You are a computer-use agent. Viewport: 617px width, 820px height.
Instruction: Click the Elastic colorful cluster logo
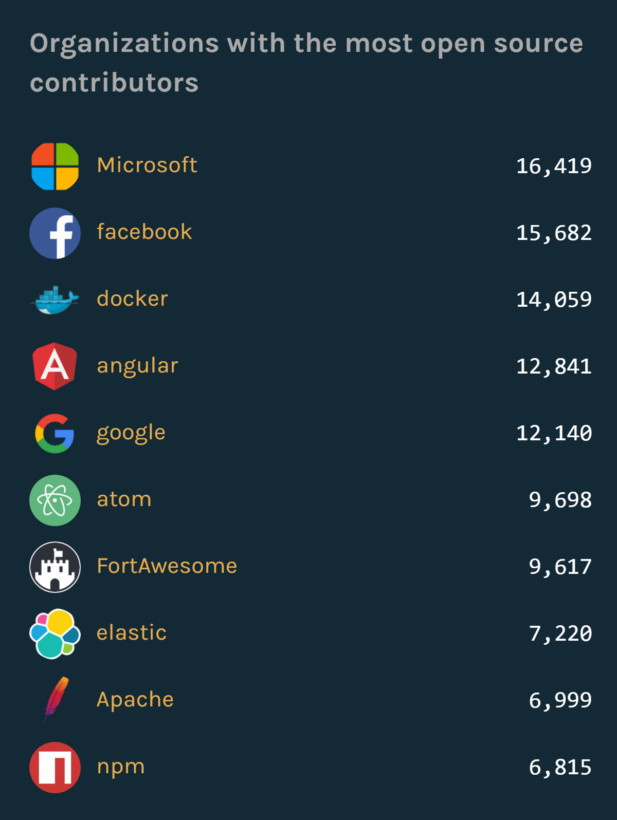tap(55, 633)
